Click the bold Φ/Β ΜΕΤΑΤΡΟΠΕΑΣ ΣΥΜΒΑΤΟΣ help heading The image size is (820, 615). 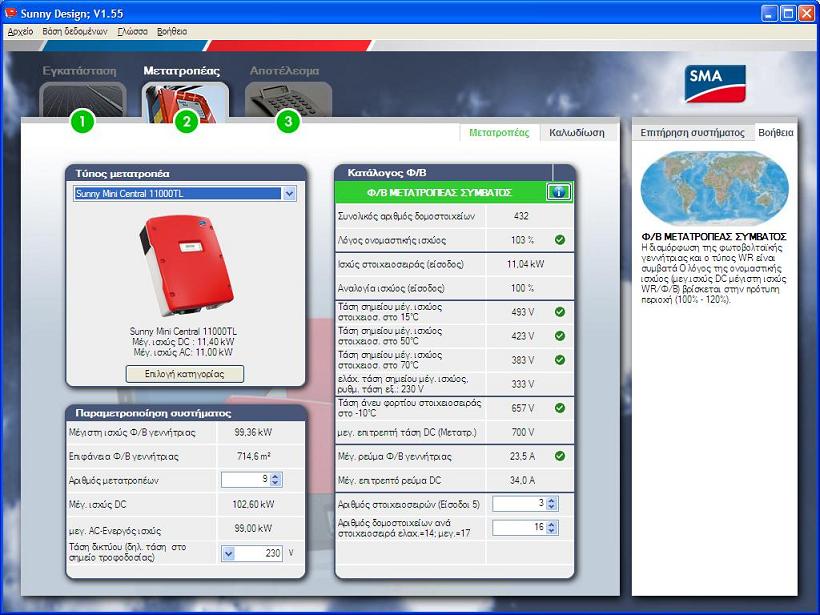[x=714, y=237]
